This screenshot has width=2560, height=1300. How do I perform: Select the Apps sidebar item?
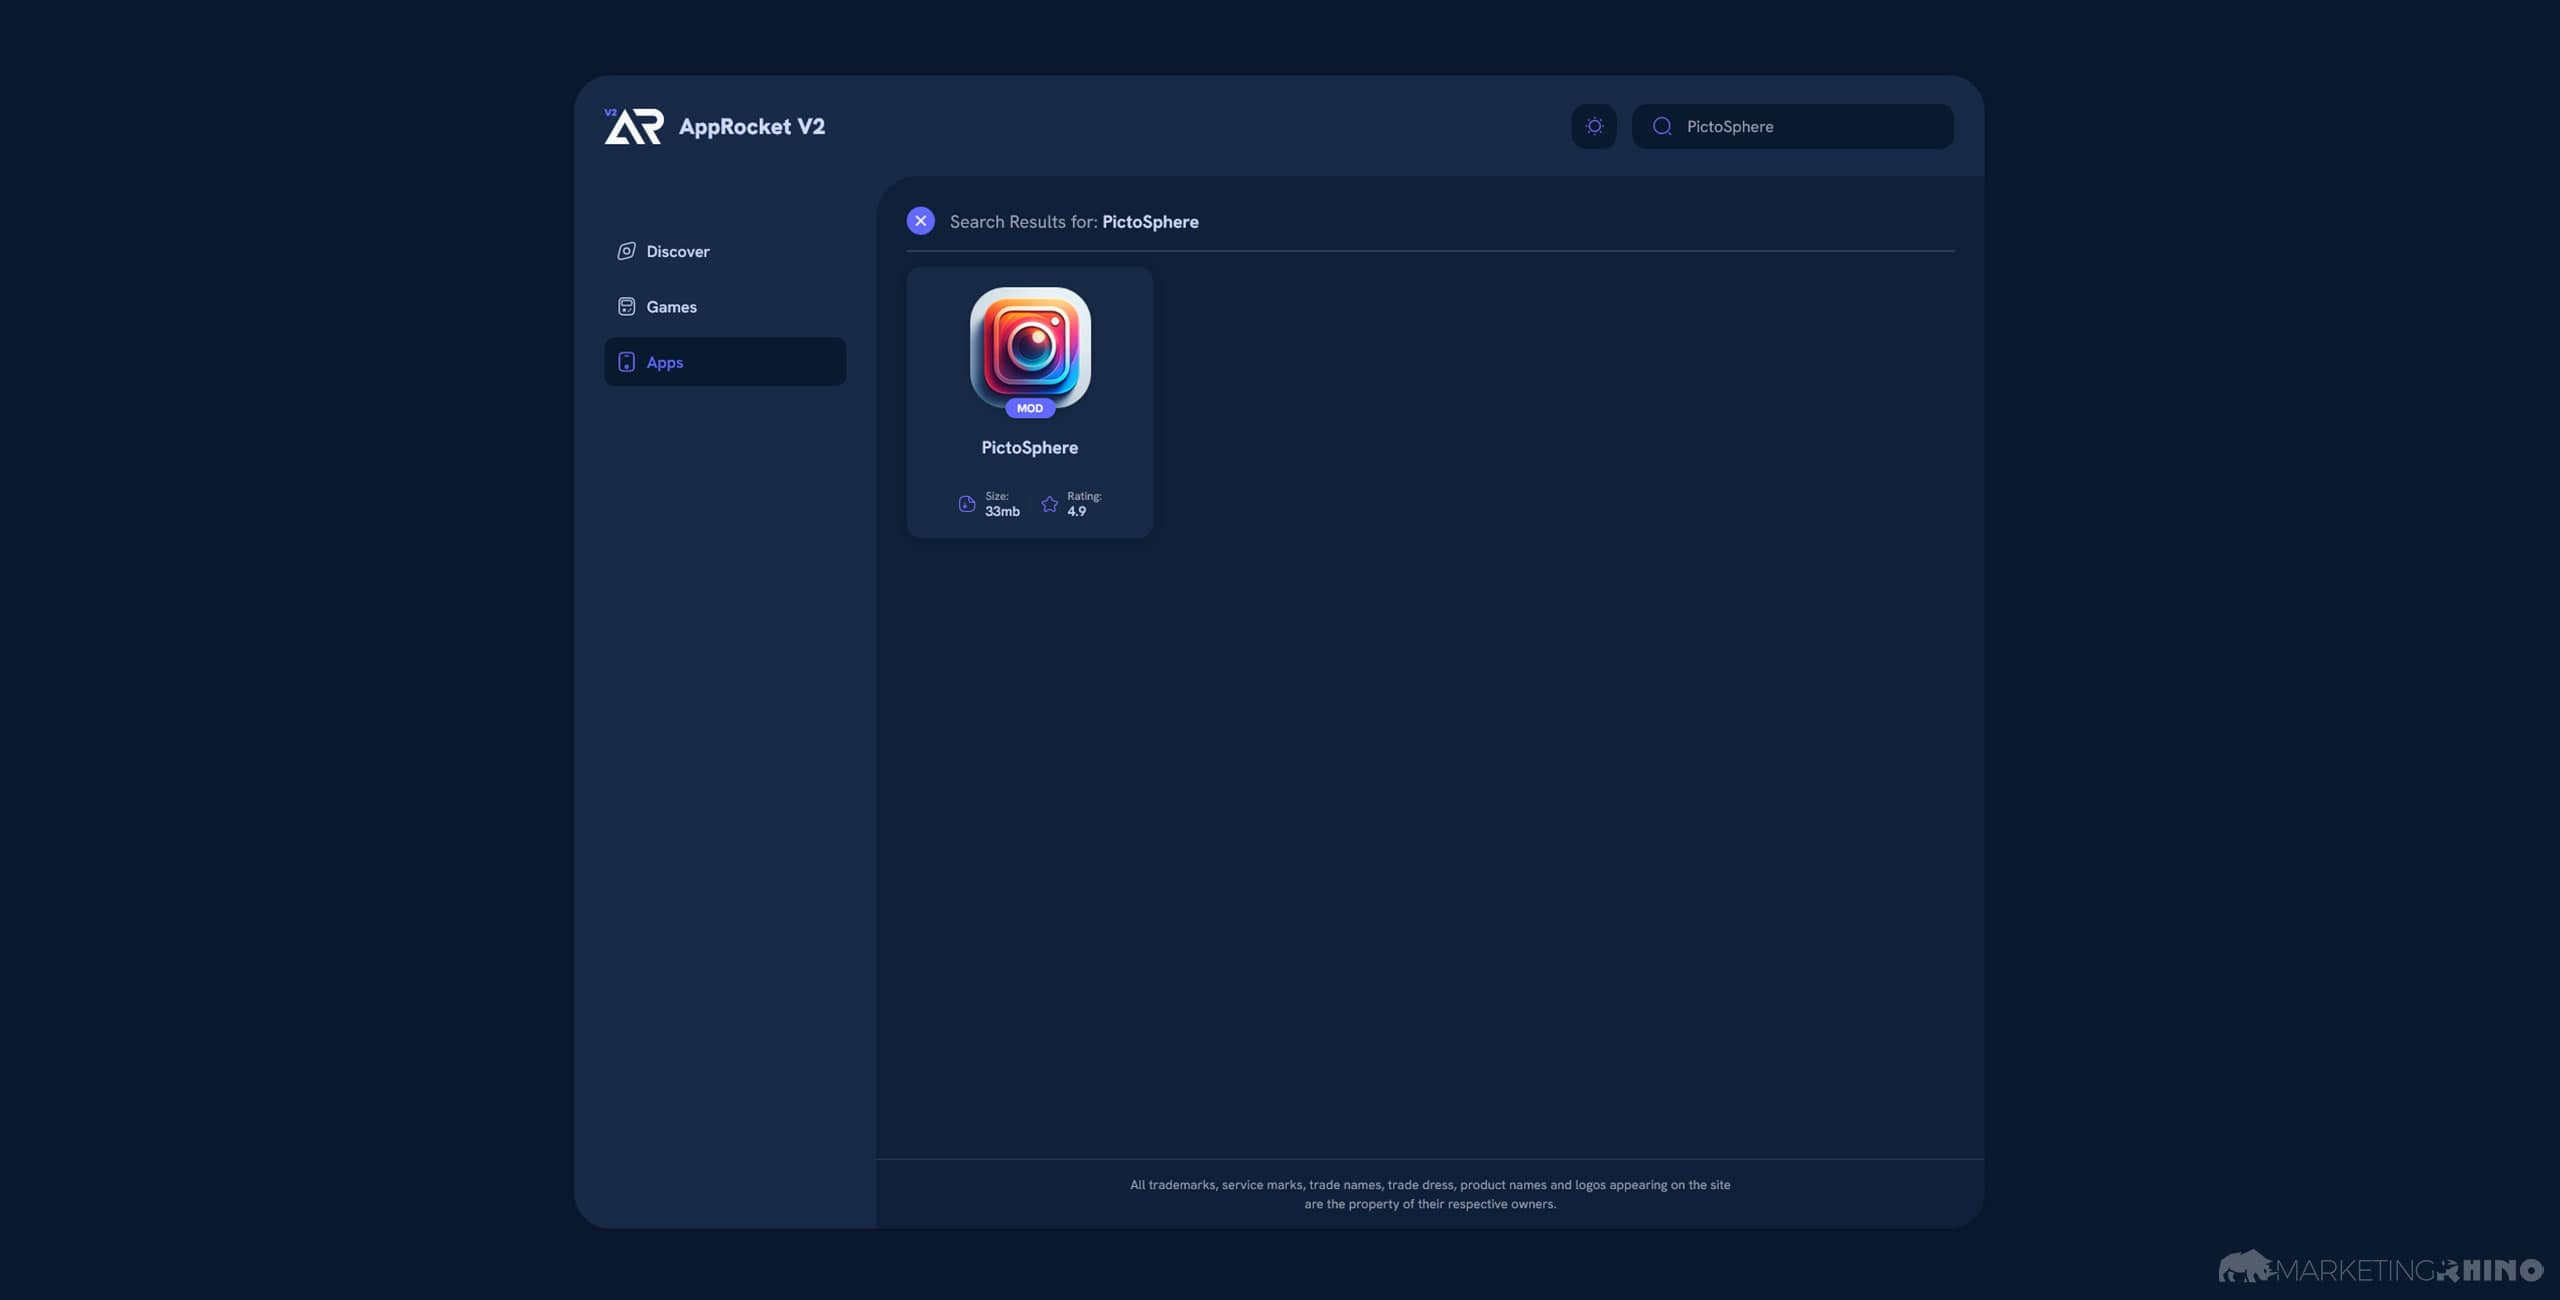664,362
